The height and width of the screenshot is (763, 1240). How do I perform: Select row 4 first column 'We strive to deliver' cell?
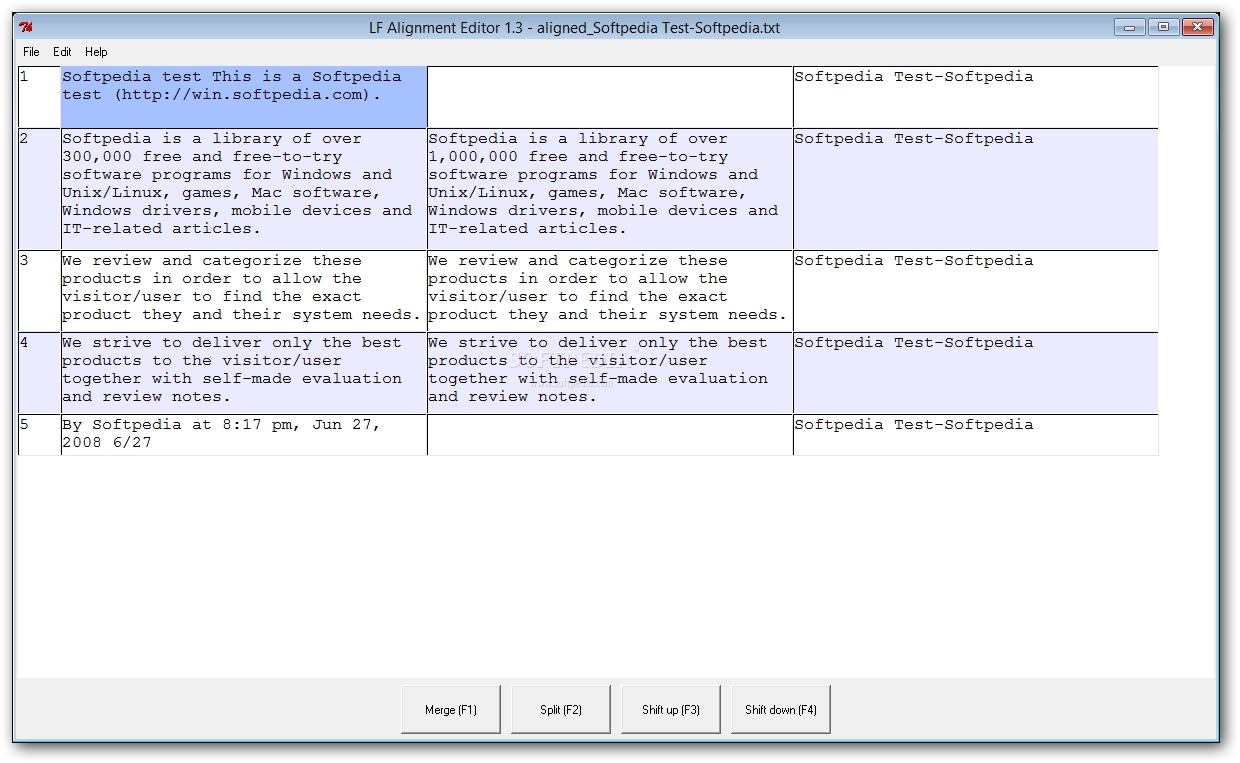tap(244, 373)
